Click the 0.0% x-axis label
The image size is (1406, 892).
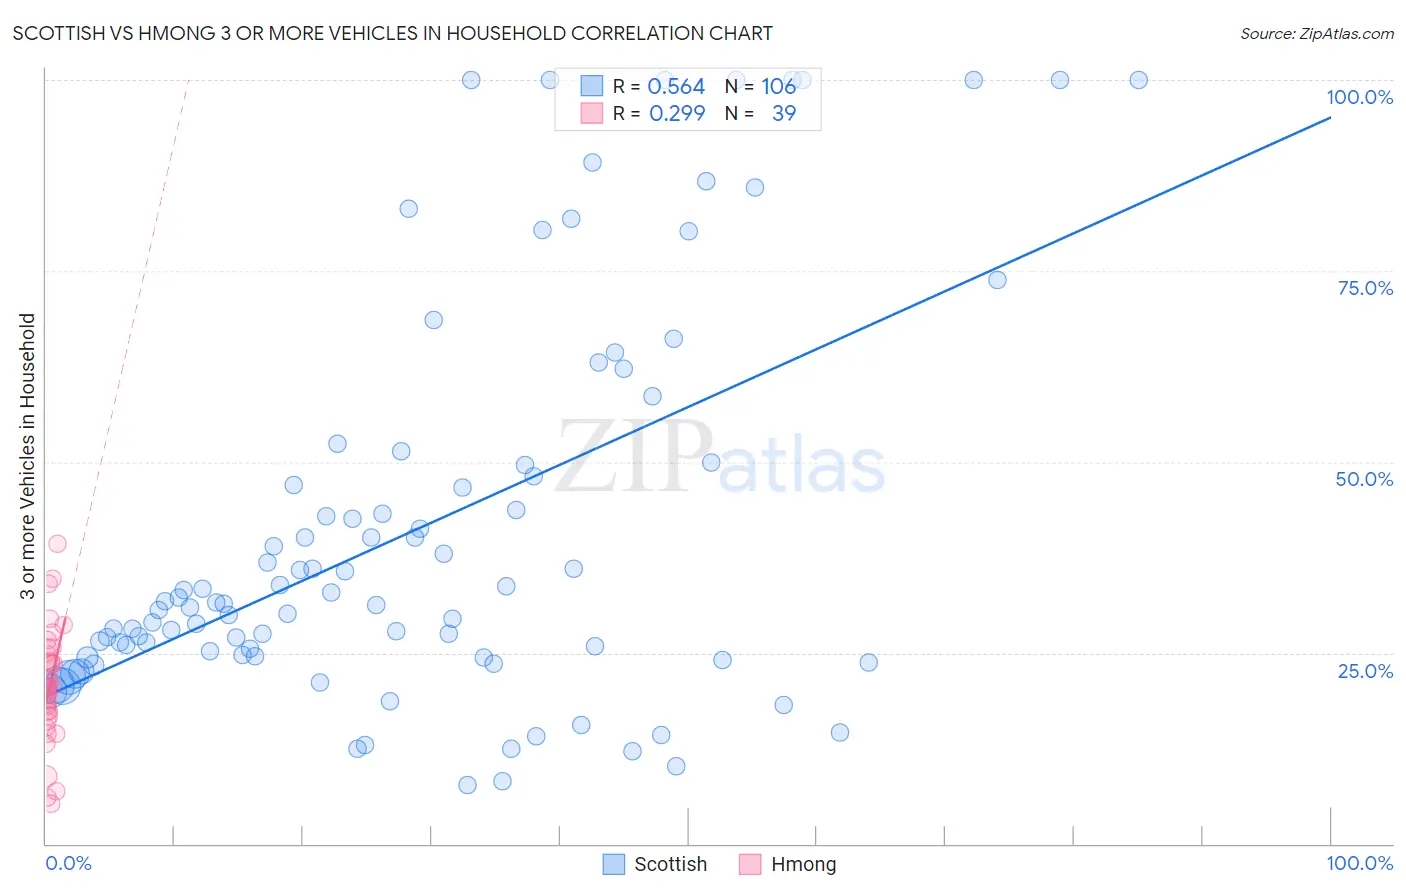coord(68,863)
